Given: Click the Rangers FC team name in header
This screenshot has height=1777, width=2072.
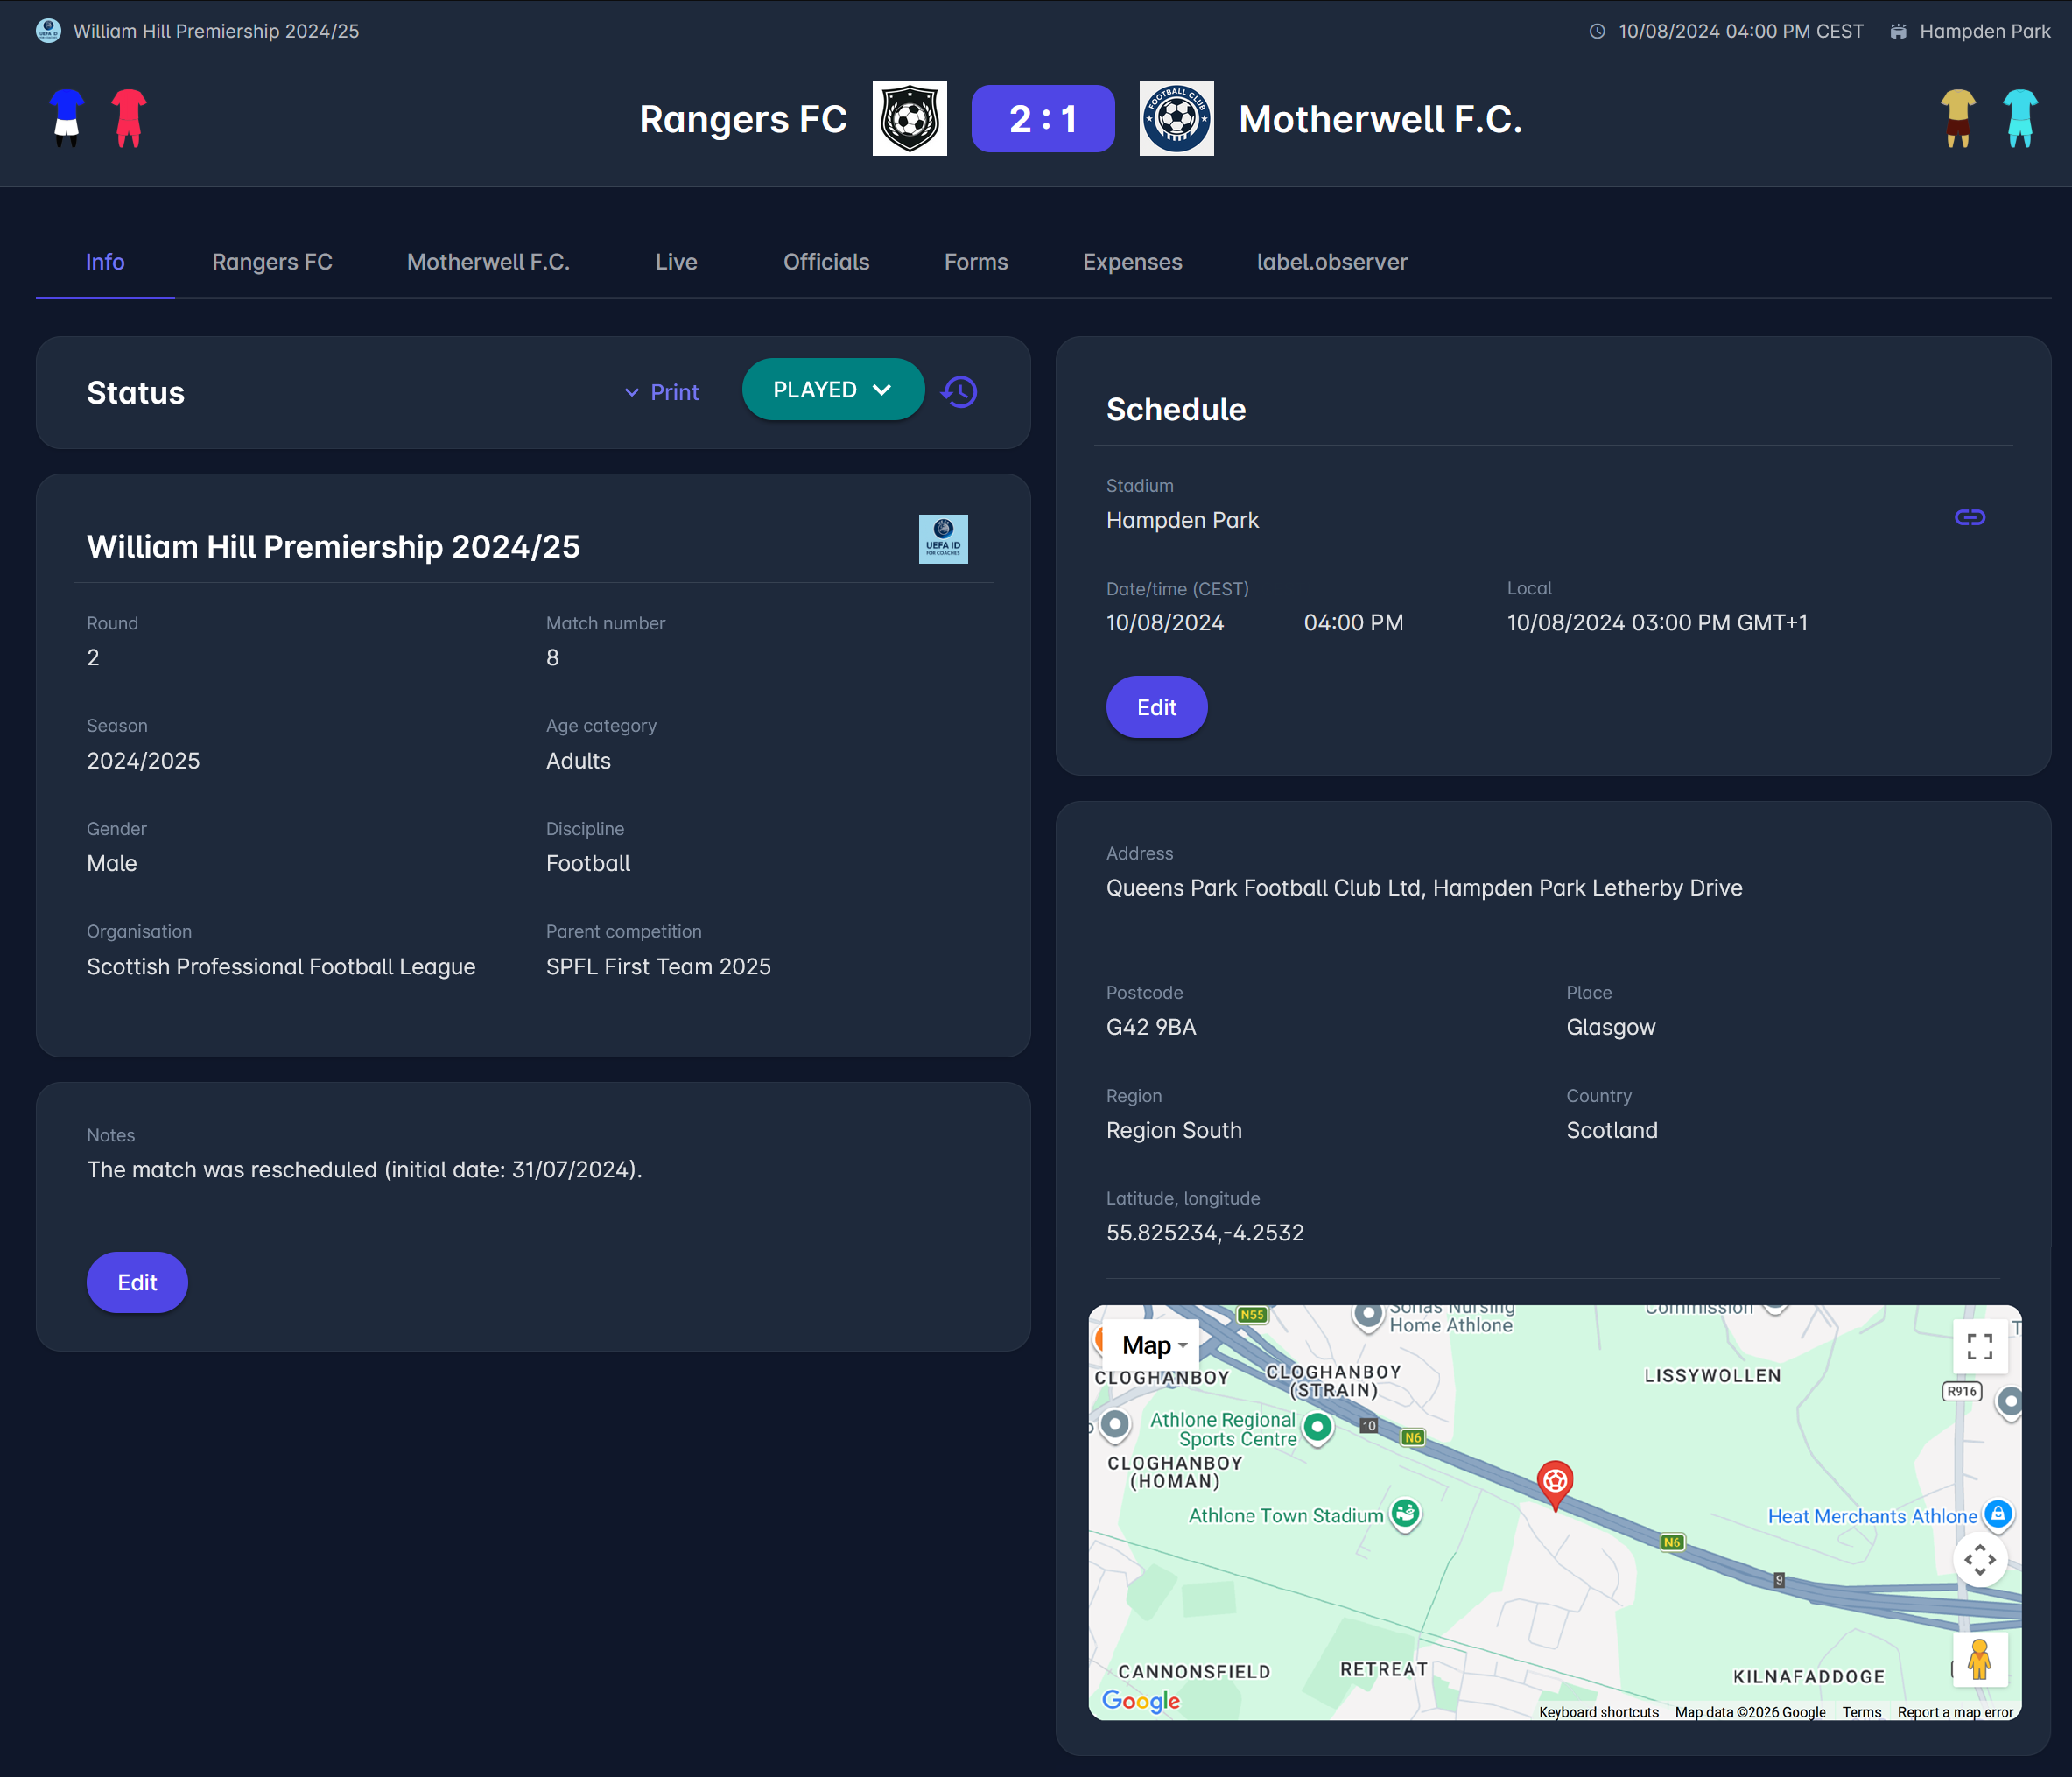Looking at the screenshot, I should coord(743,119).
